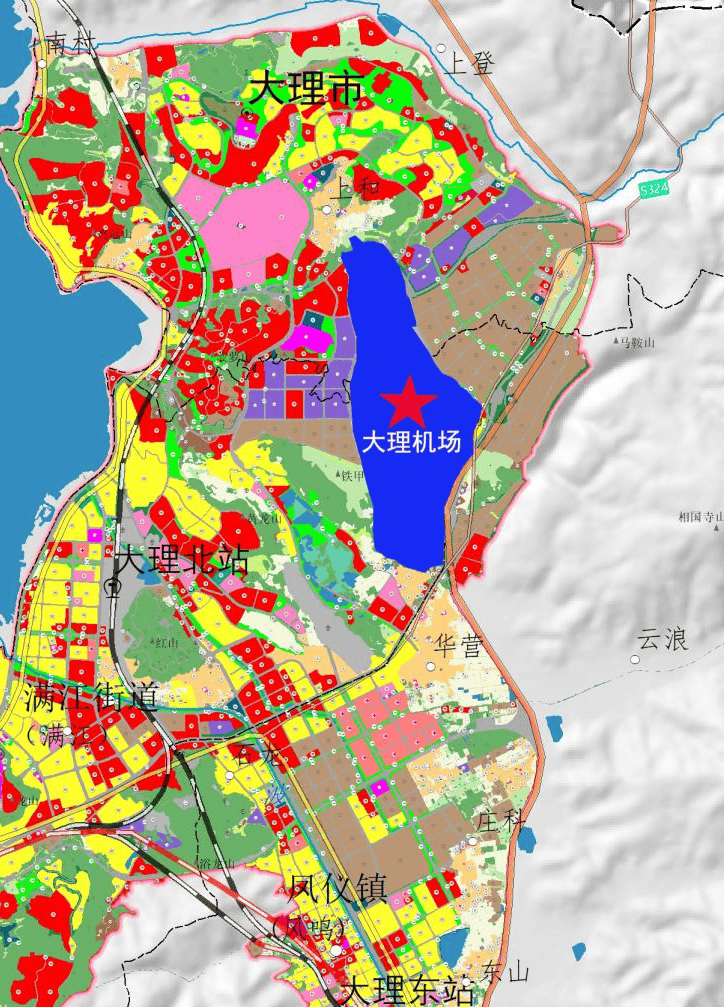Select the 红山 mountain label
726x1008 pixels.
[x=166, y=642]
